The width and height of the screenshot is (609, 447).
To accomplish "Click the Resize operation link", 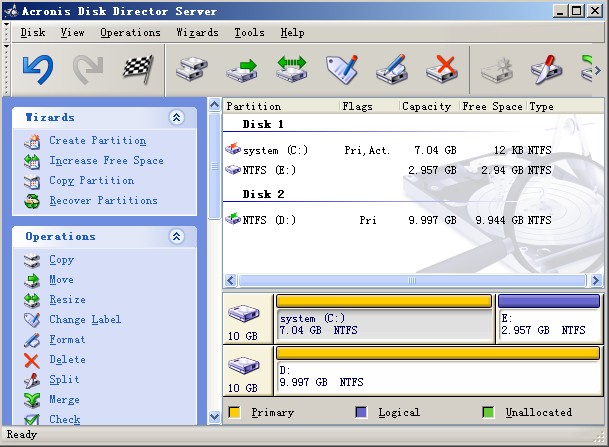I will pos(67,299).
